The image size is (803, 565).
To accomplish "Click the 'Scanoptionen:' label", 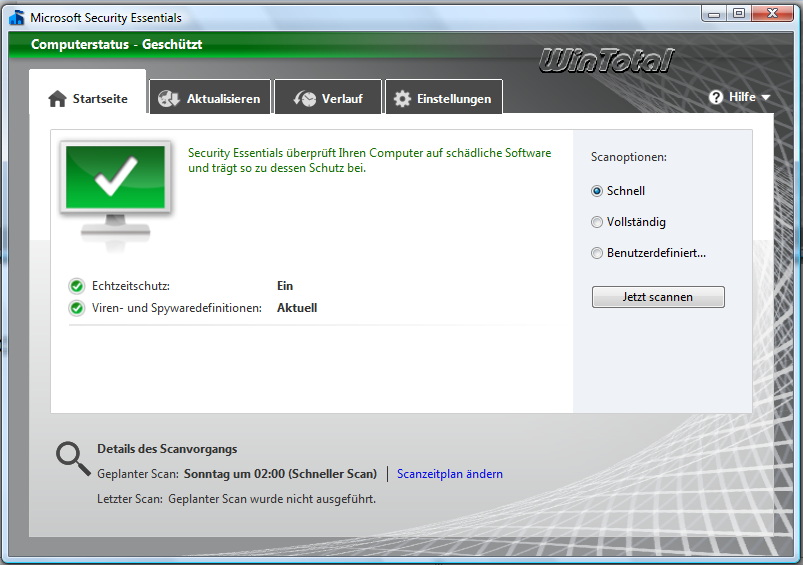I will [629, 157].
